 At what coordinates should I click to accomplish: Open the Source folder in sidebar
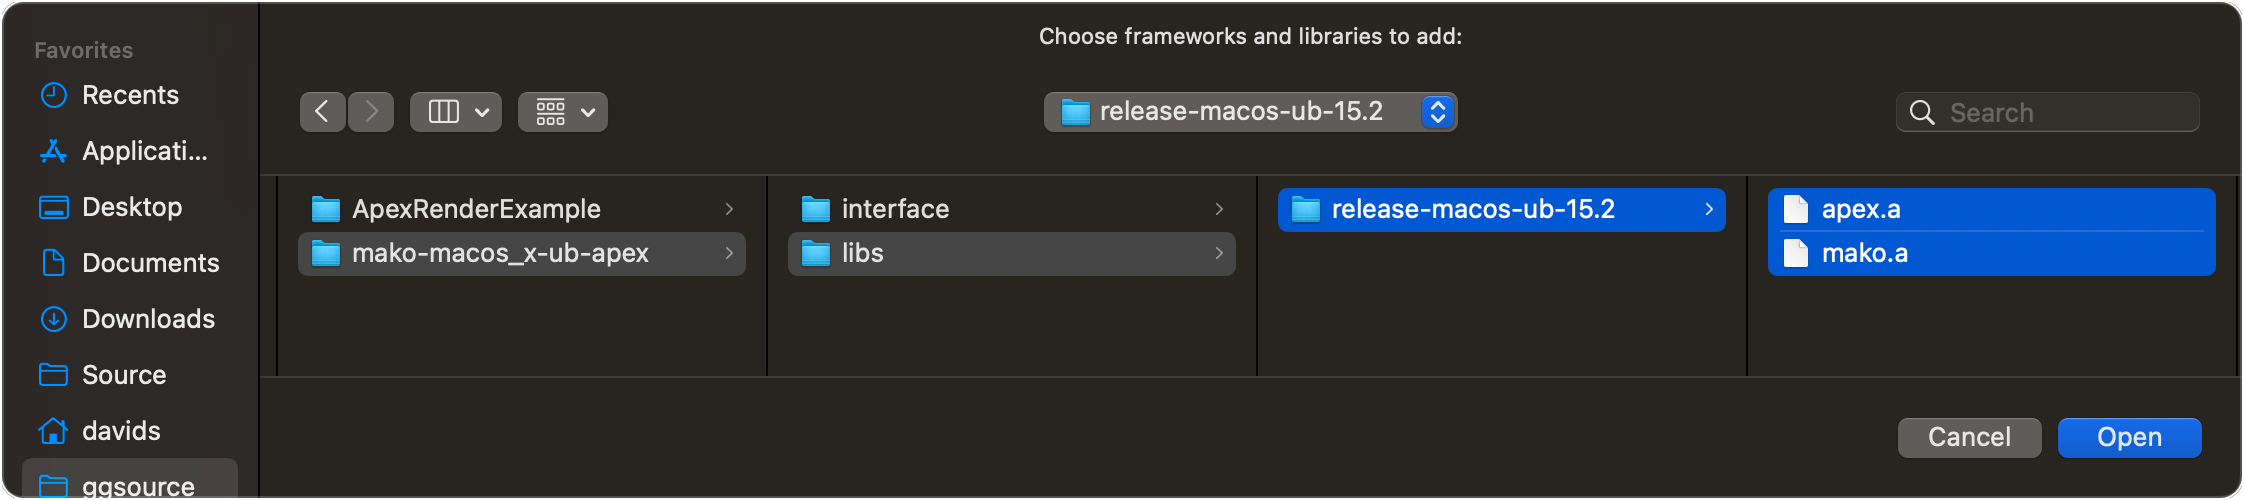click(124, 375)
